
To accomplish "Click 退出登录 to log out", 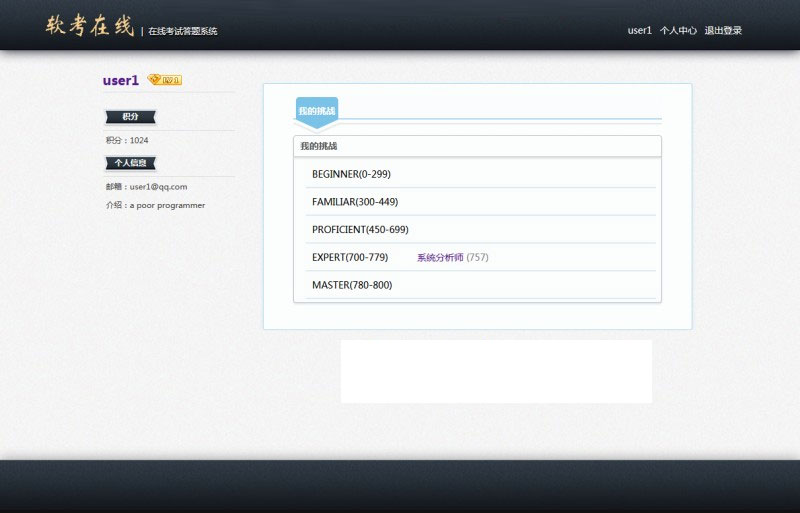I will point(723,31).
